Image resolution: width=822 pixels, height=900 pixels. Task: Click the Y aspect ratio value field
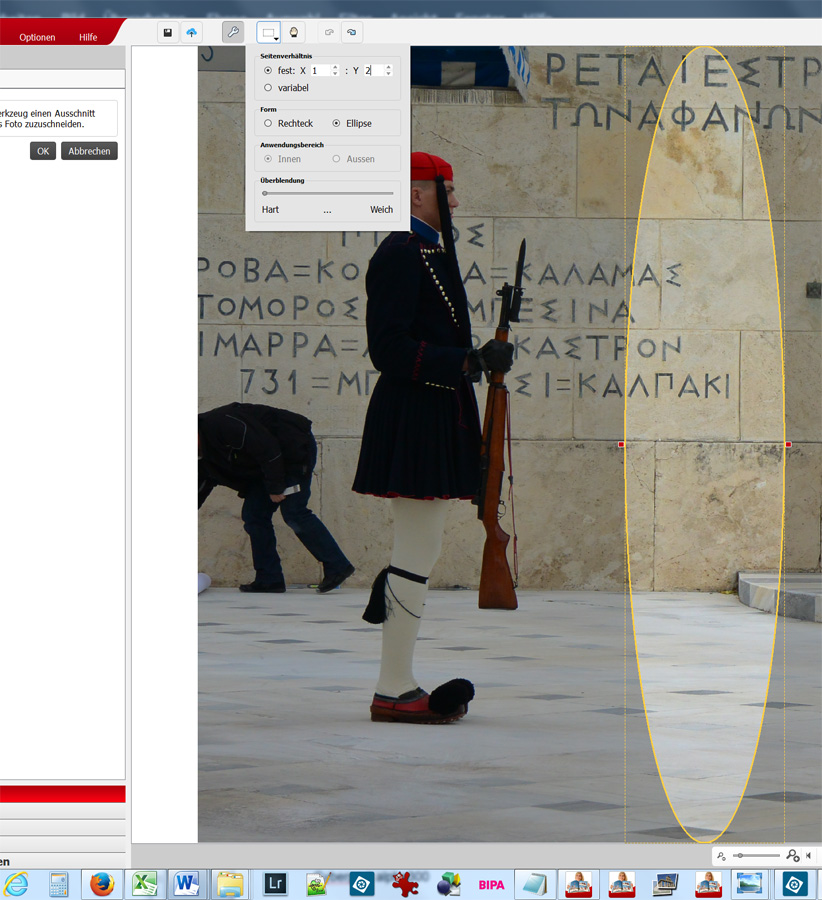[x=374, y=71]
